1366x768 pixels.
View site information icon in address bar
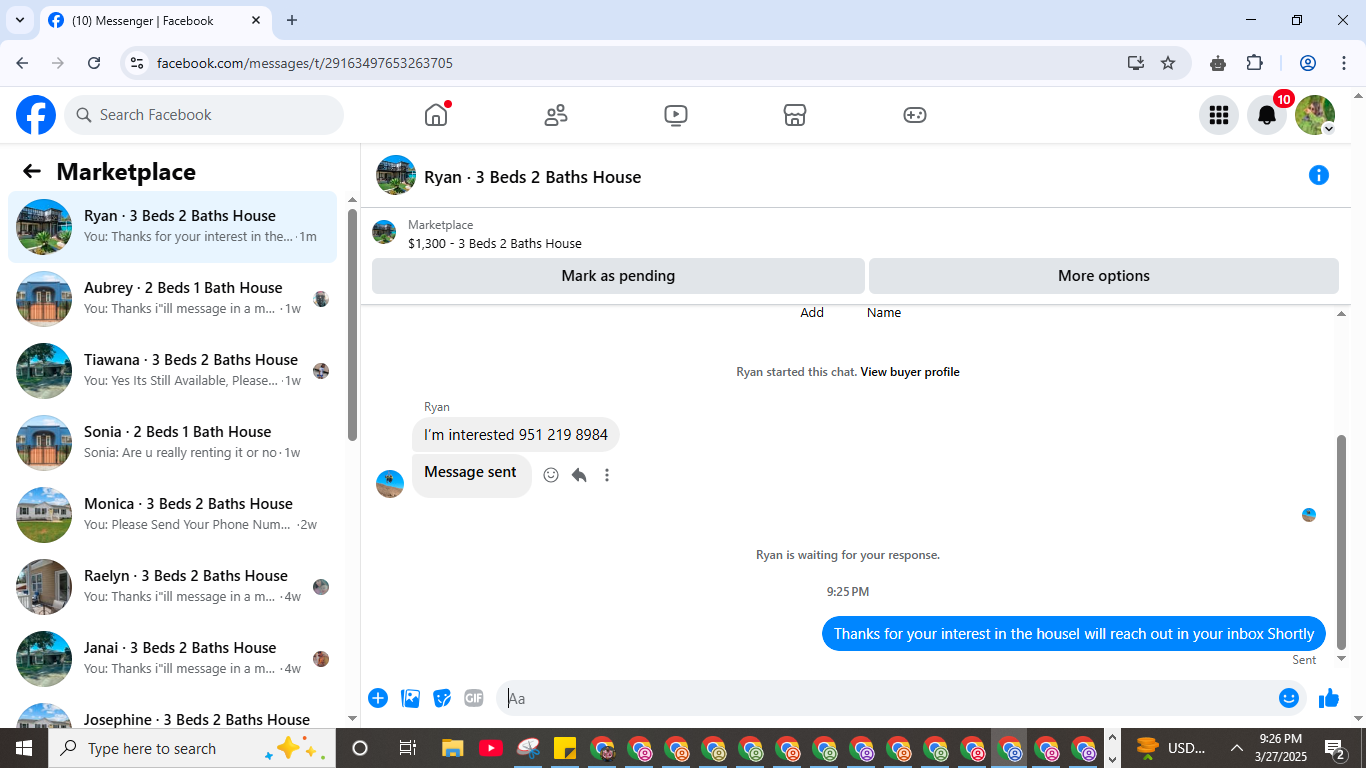(138, 63)
